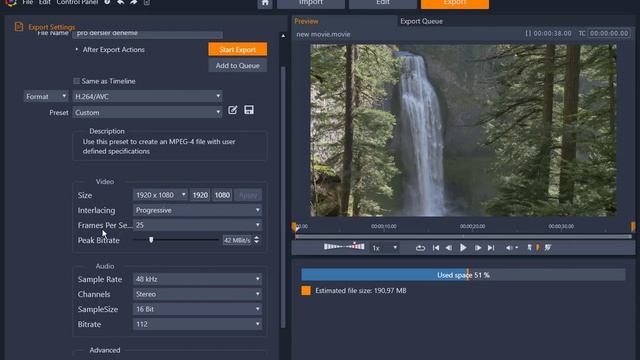Open the Edit menu
The width and height of the screenshot is (640, 360).
point(44,2)
